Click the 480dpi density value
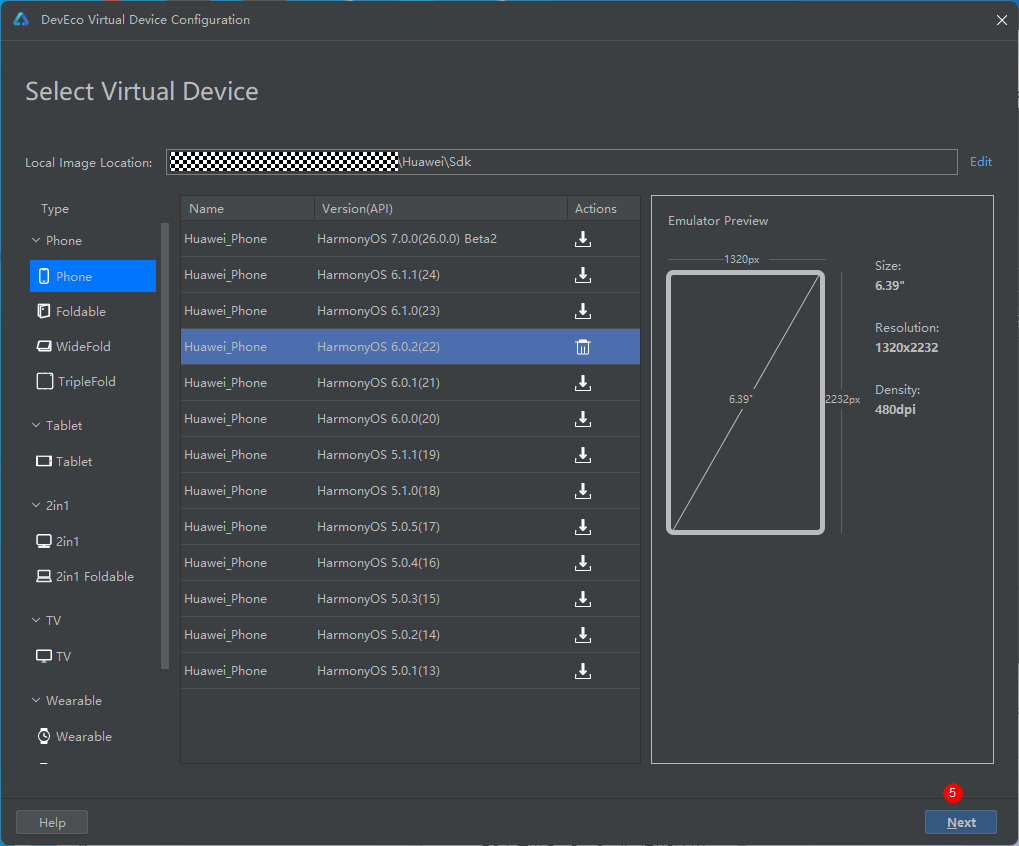The image size is (1019, 846). point(895,410)
